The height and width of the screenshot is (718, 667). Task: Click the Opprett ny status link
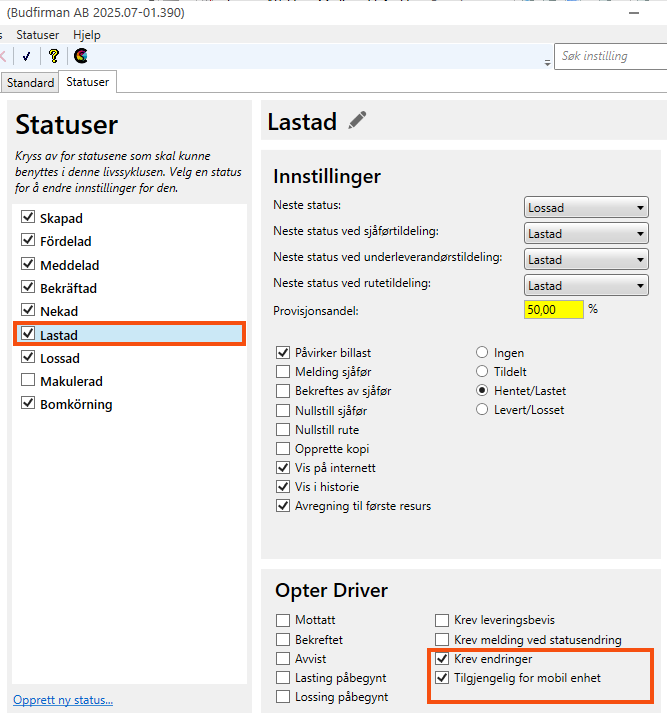[x=63, y=700]
